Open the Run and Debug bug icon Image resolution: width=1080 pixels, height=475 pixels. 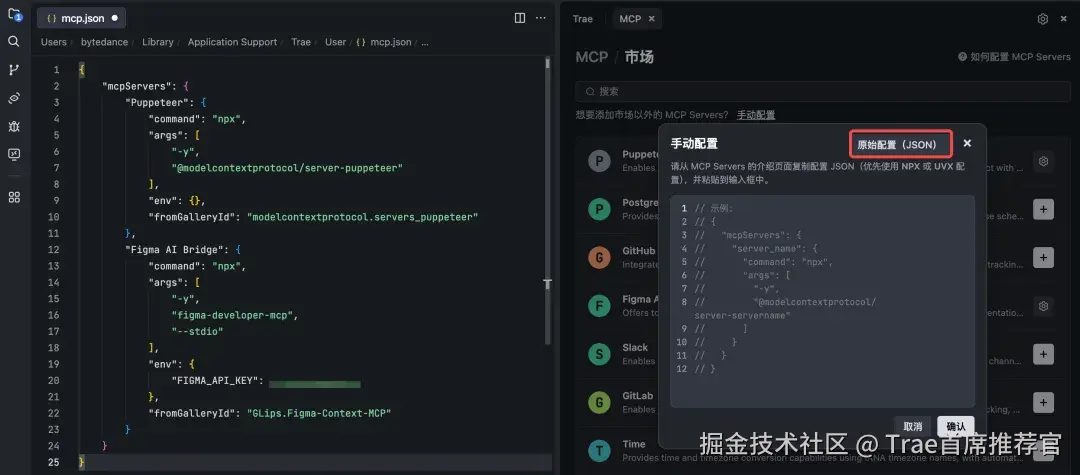point(14,126)
